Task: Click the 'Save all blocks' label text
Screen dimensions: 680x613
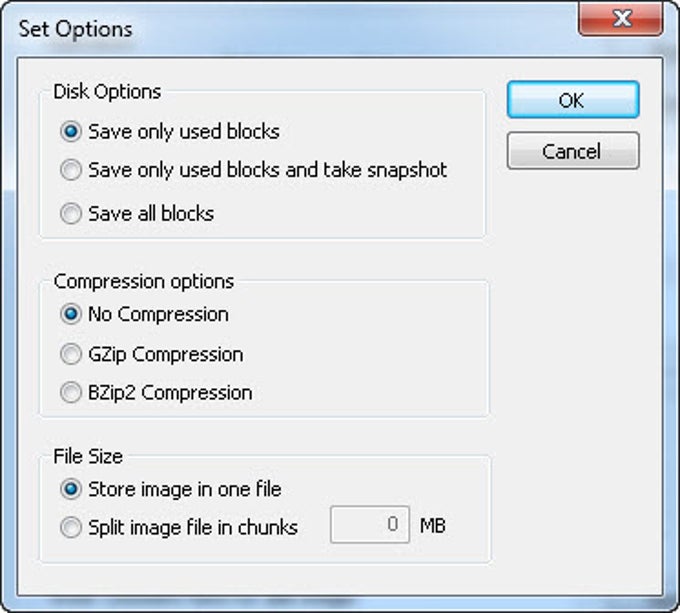Action: tap(151, 213)
